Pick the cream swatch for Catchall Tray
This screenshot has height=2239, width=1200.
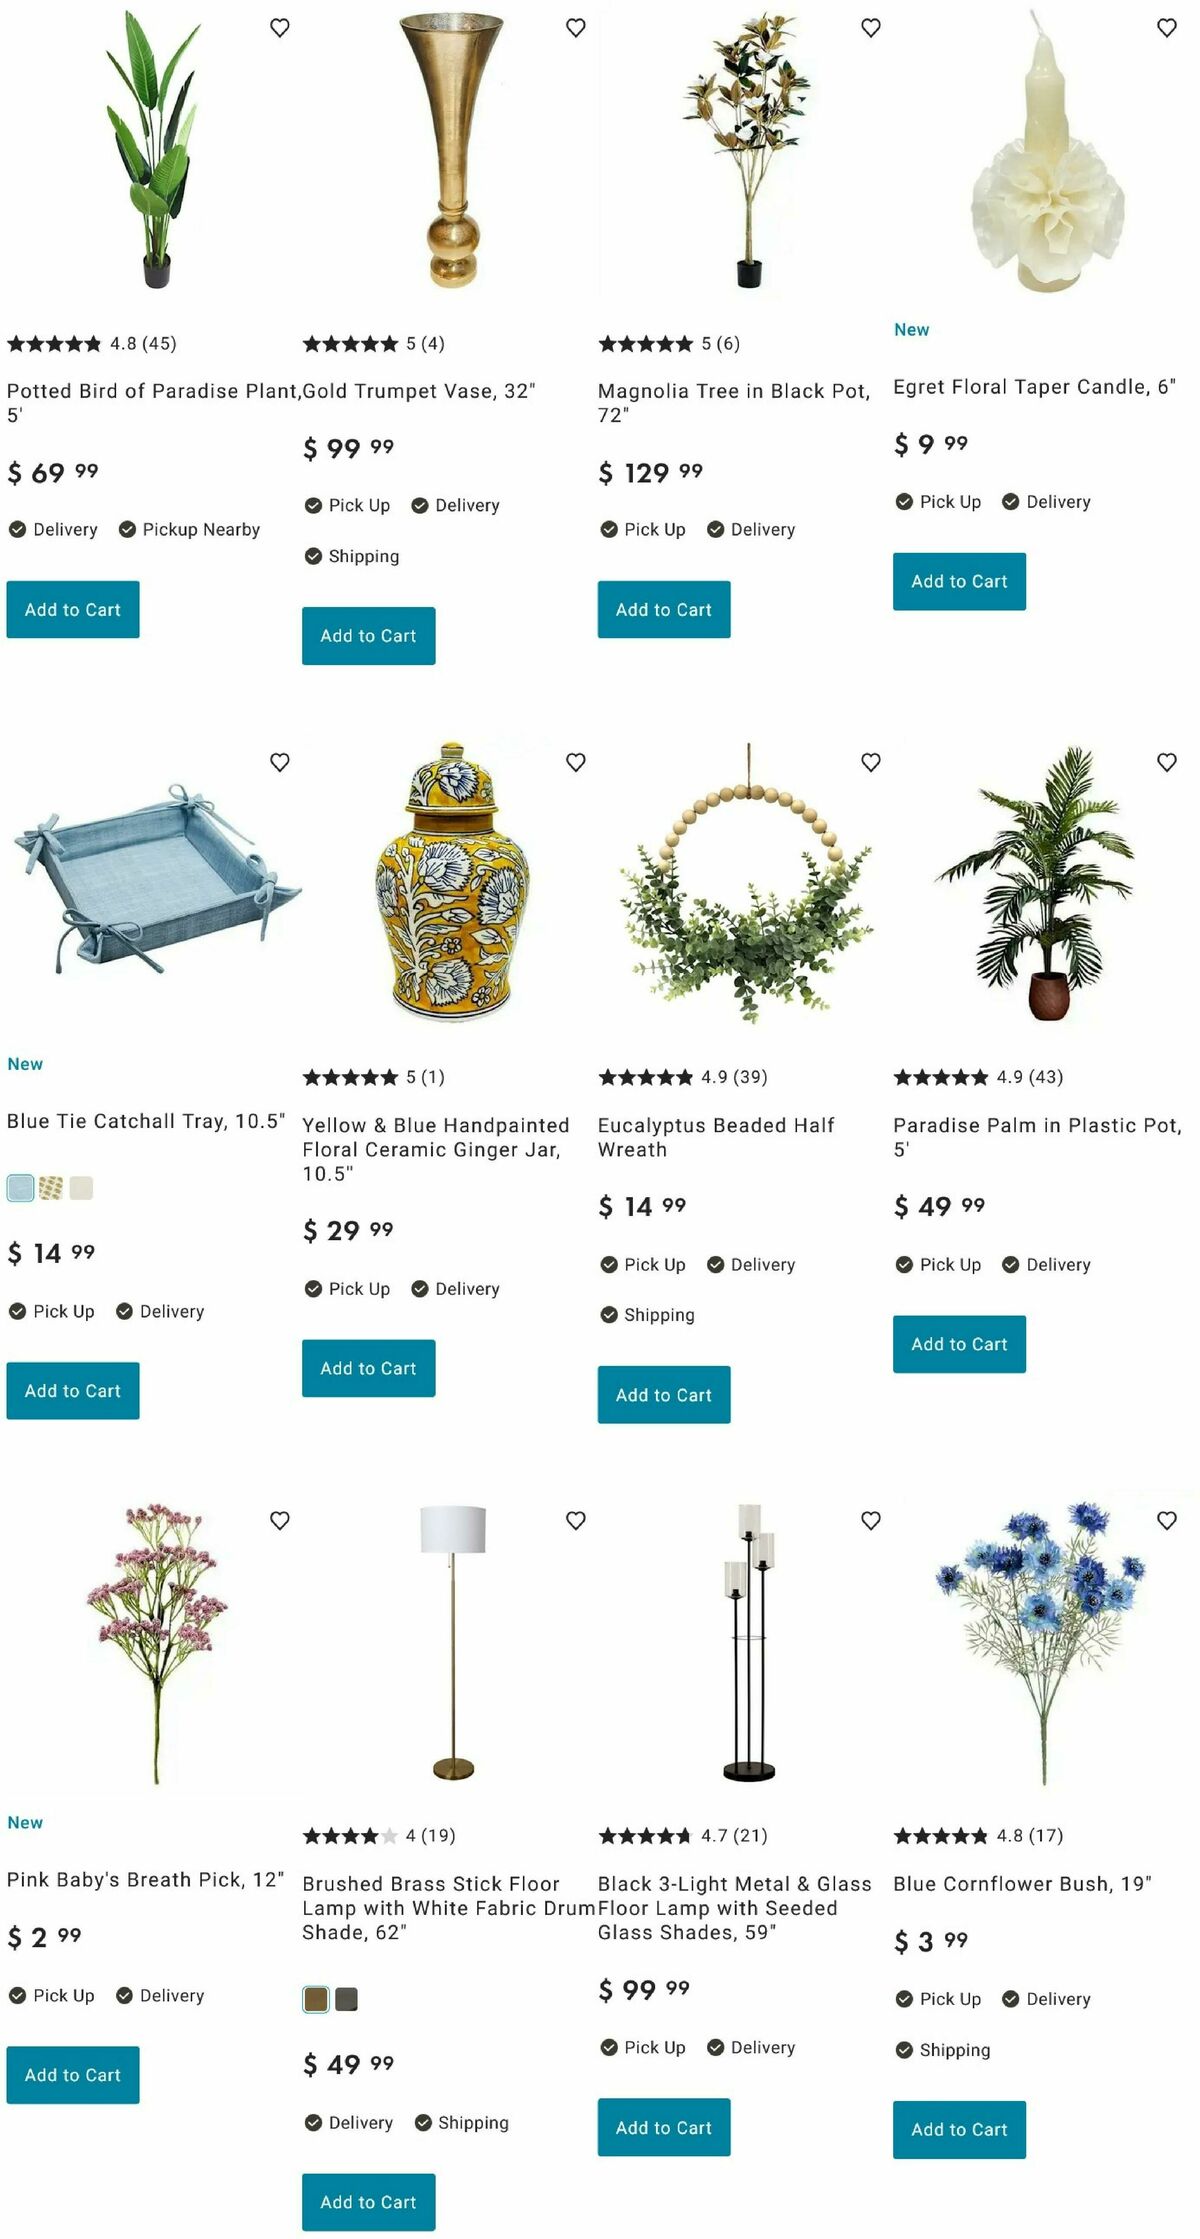click(x=81, y=1188)
